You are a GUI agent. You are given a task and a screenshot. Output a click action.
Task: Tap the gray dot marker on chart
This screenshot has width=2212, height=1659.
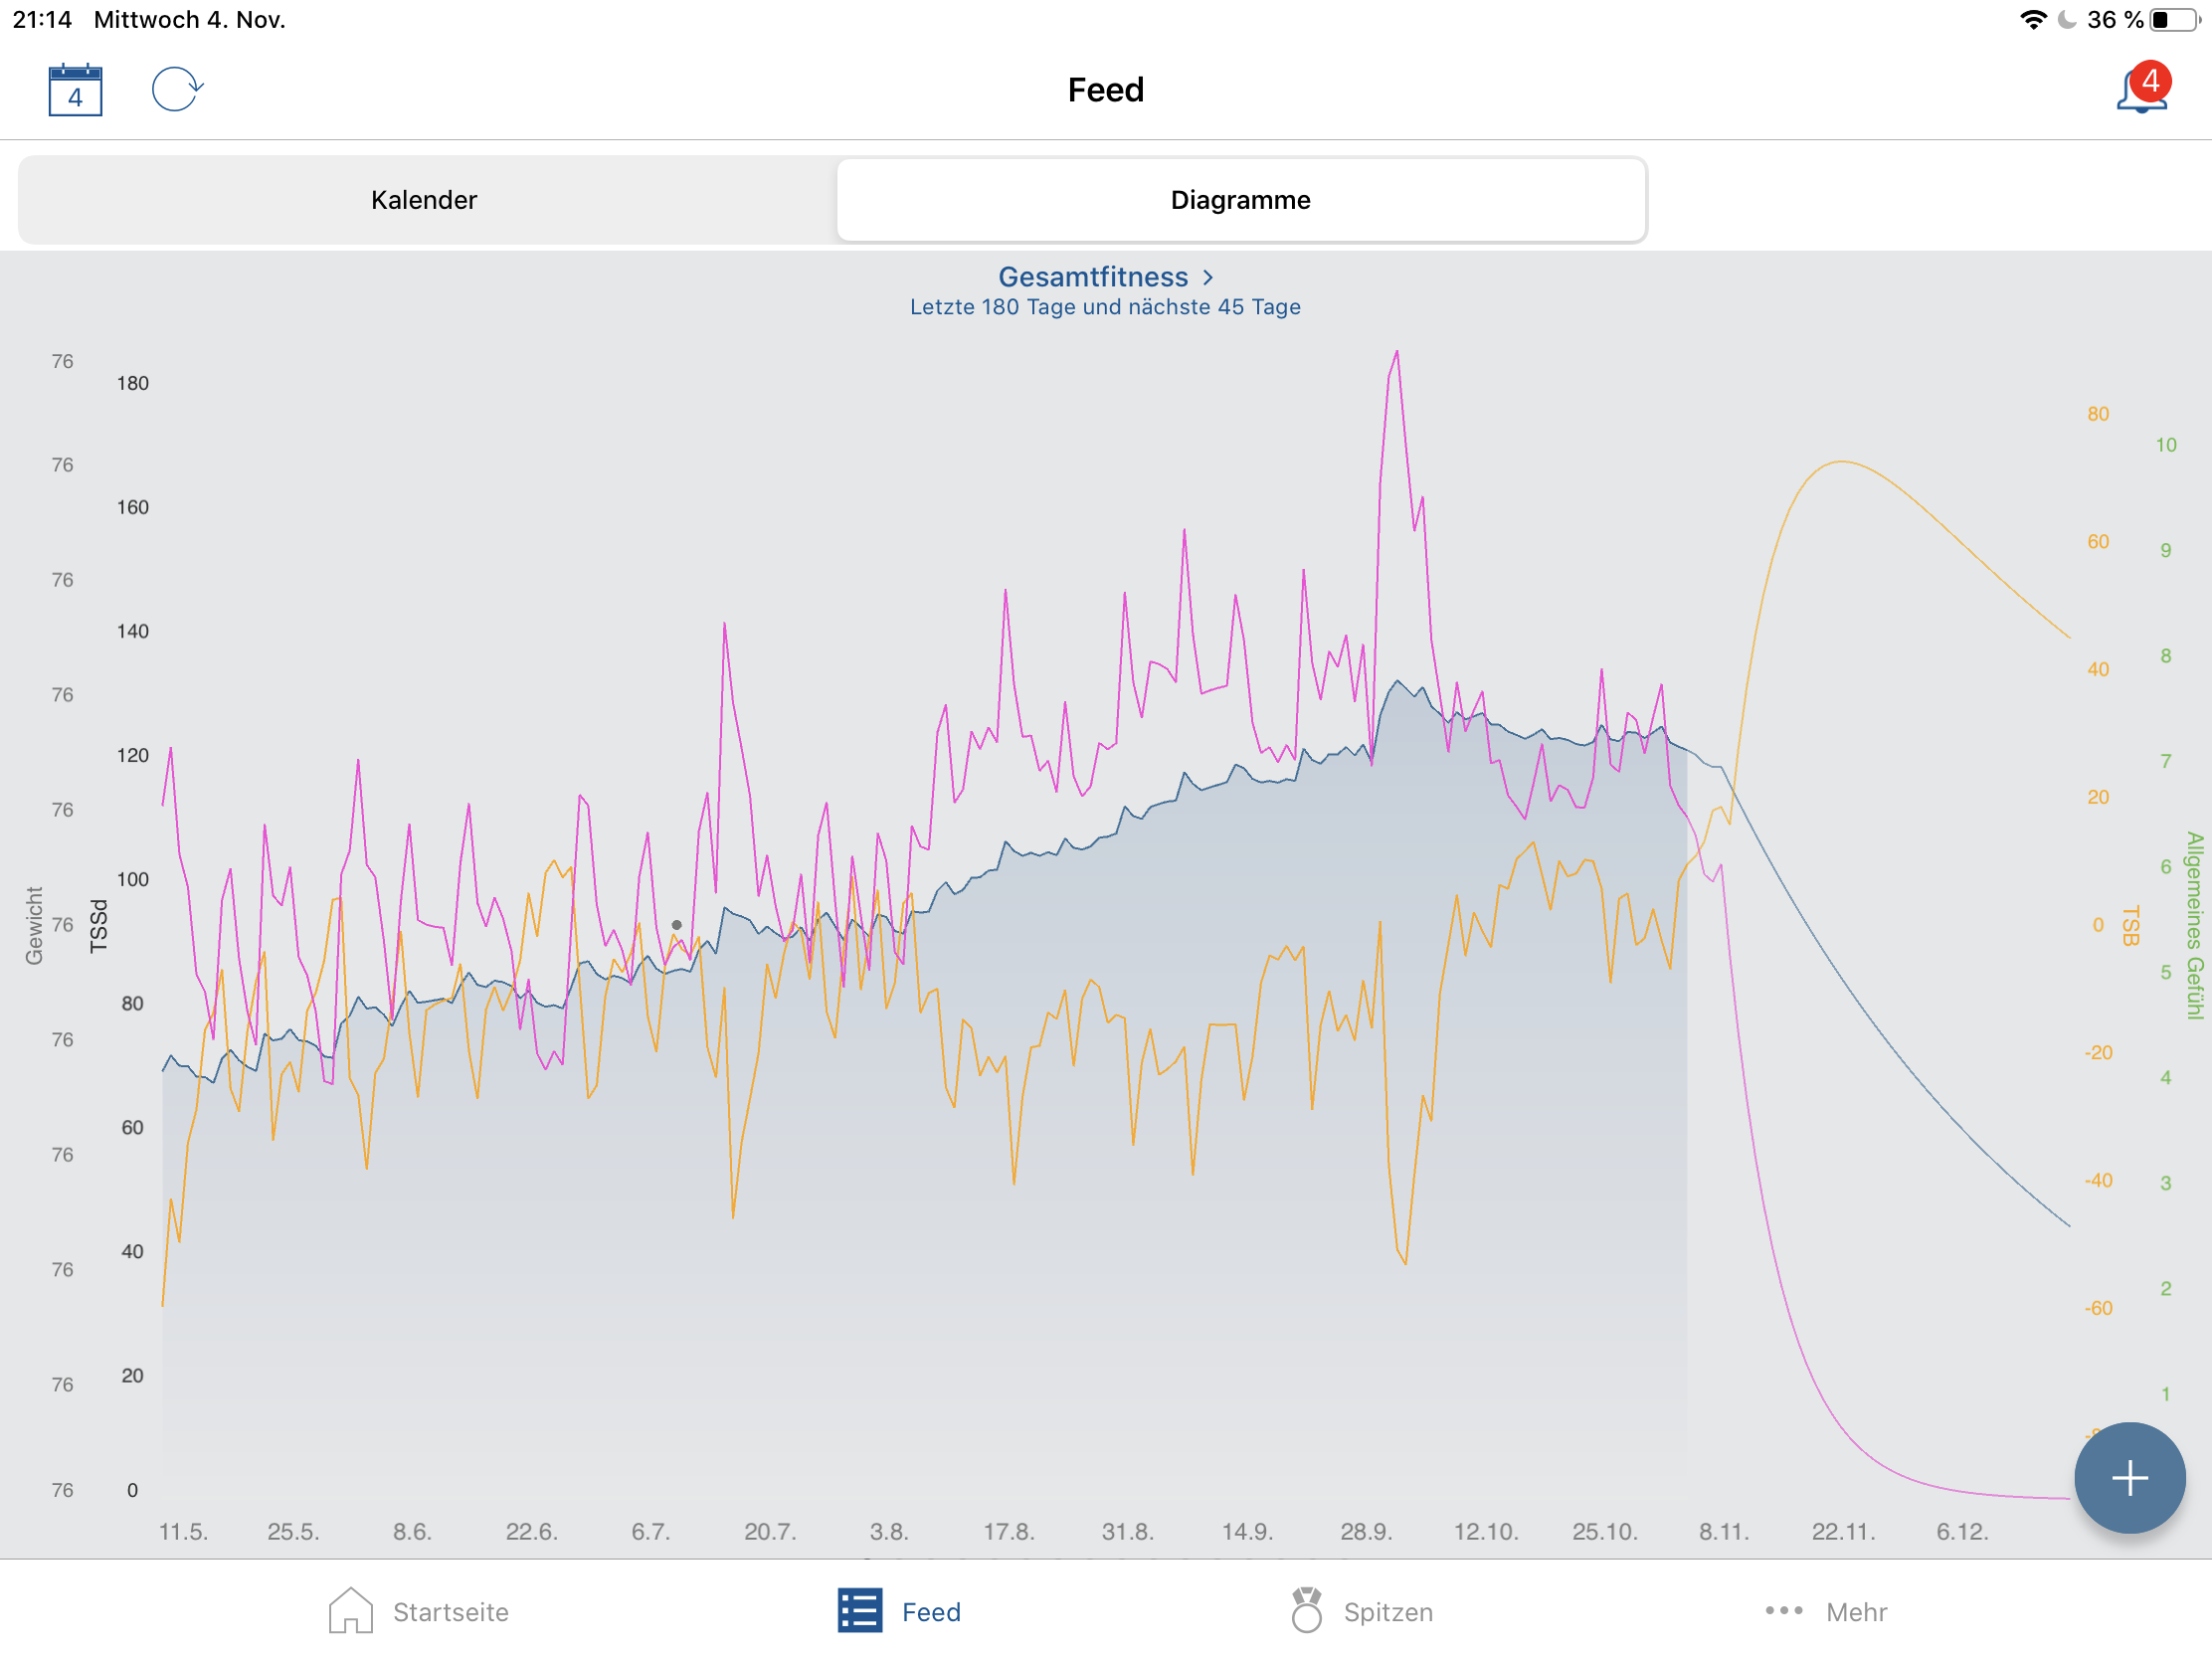pos(677,925)
